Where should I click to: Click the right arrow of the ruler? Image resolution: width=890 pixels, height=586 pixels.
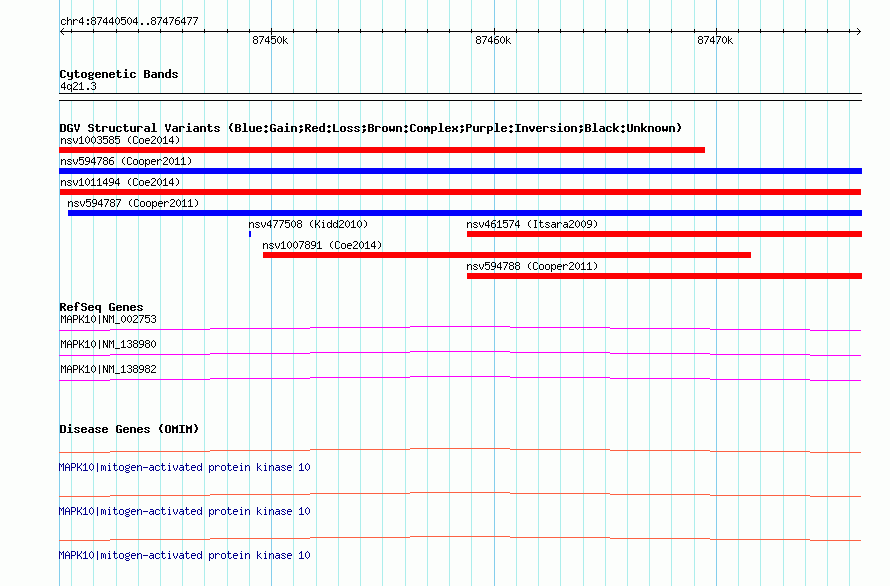pos(858,32)
